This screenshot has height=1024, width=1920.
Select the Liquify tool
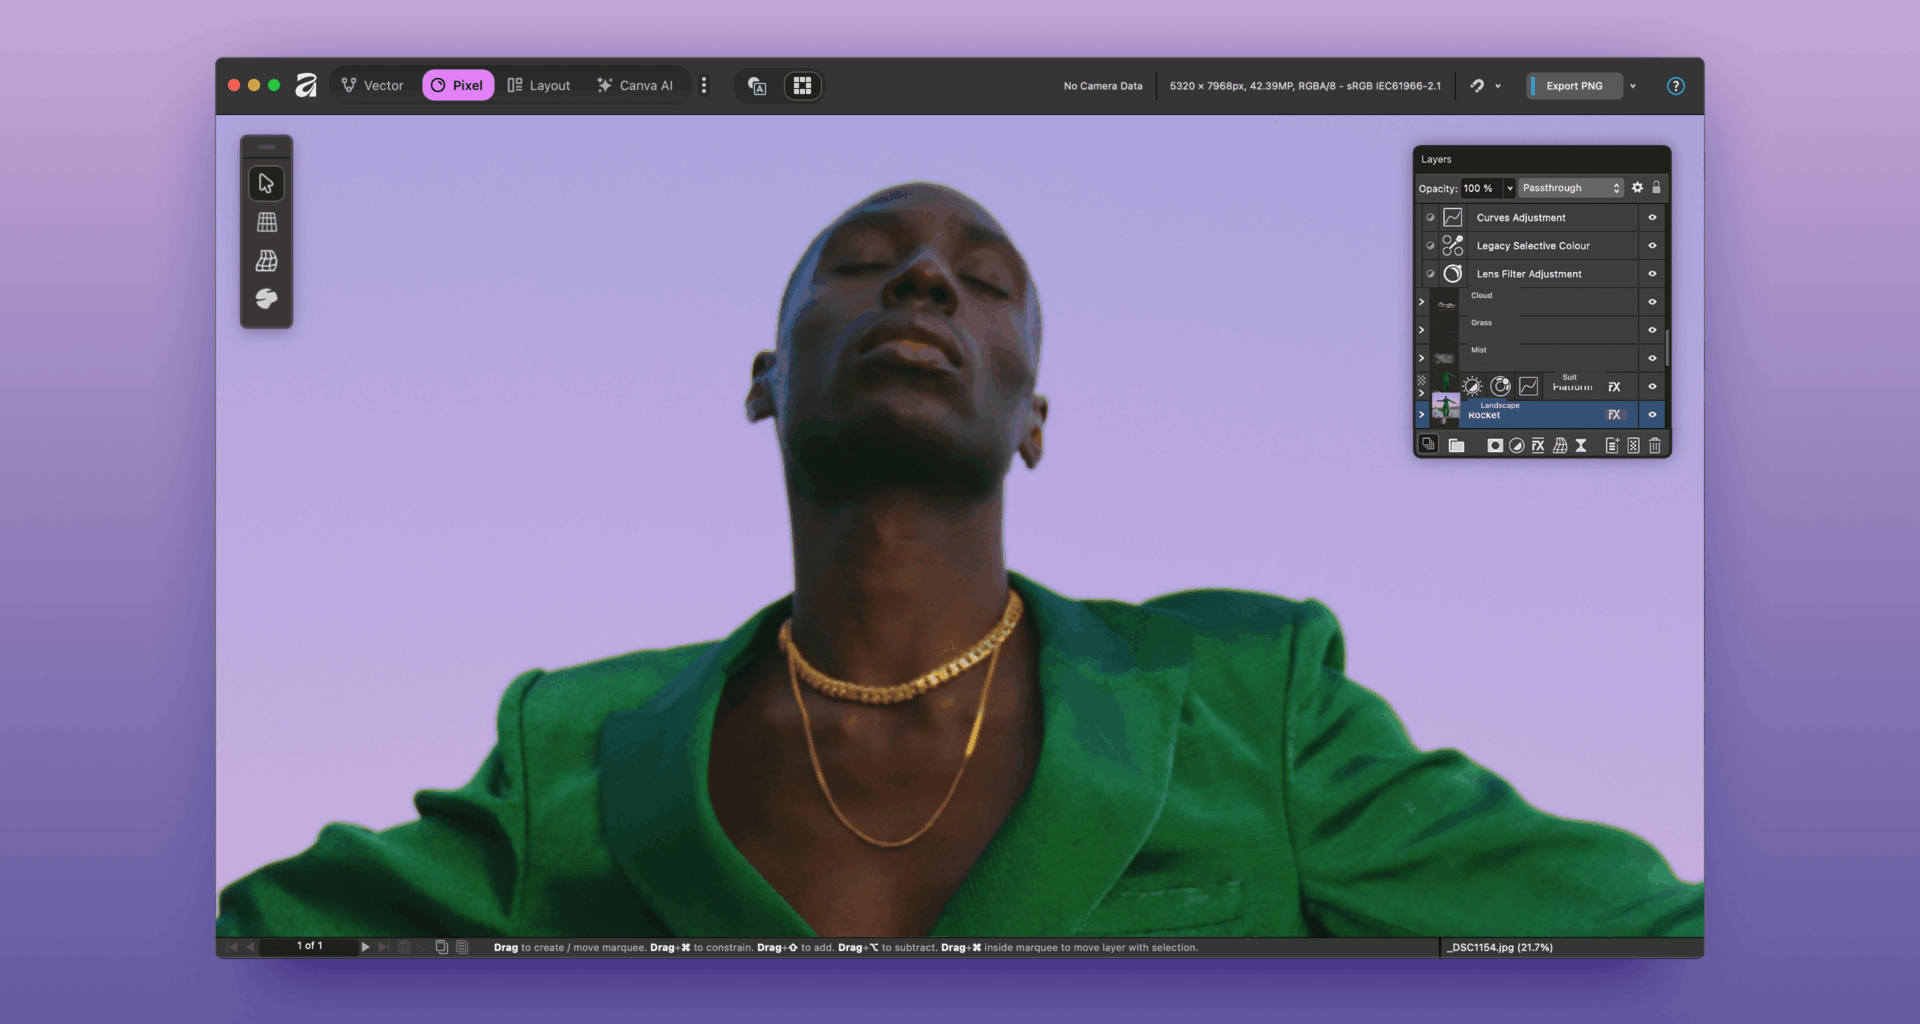(266, 301)
